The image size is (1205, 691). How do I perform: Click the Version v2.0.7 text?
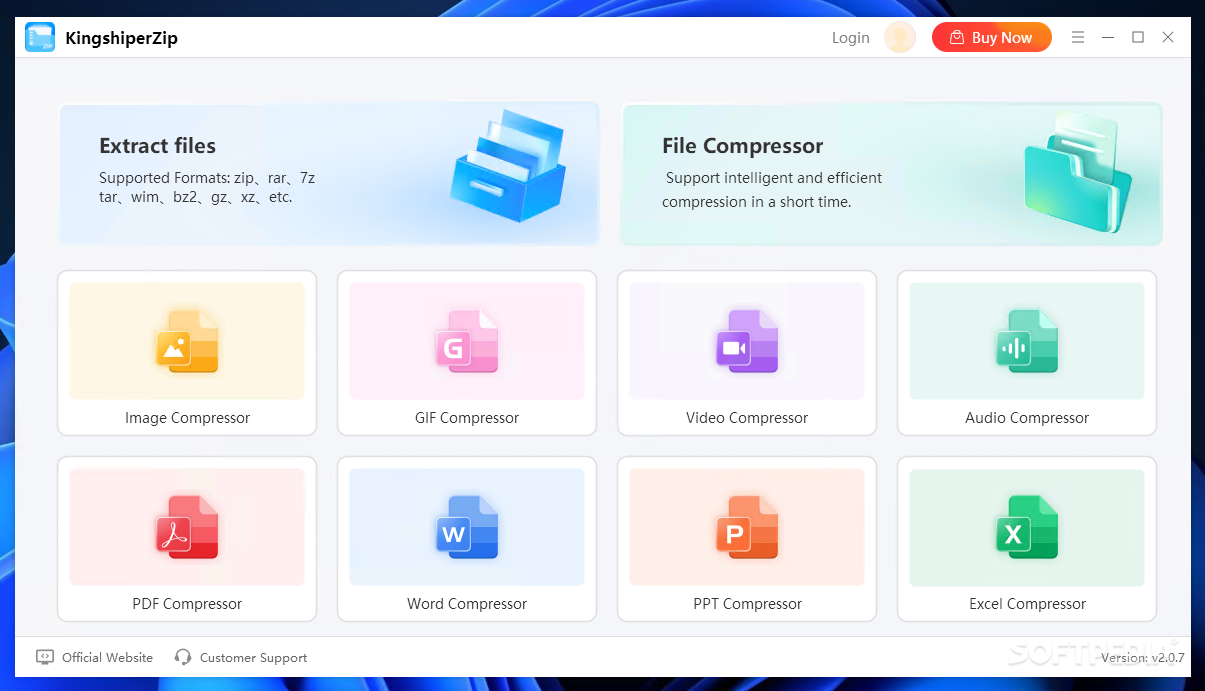click(x=1142, y=658)
